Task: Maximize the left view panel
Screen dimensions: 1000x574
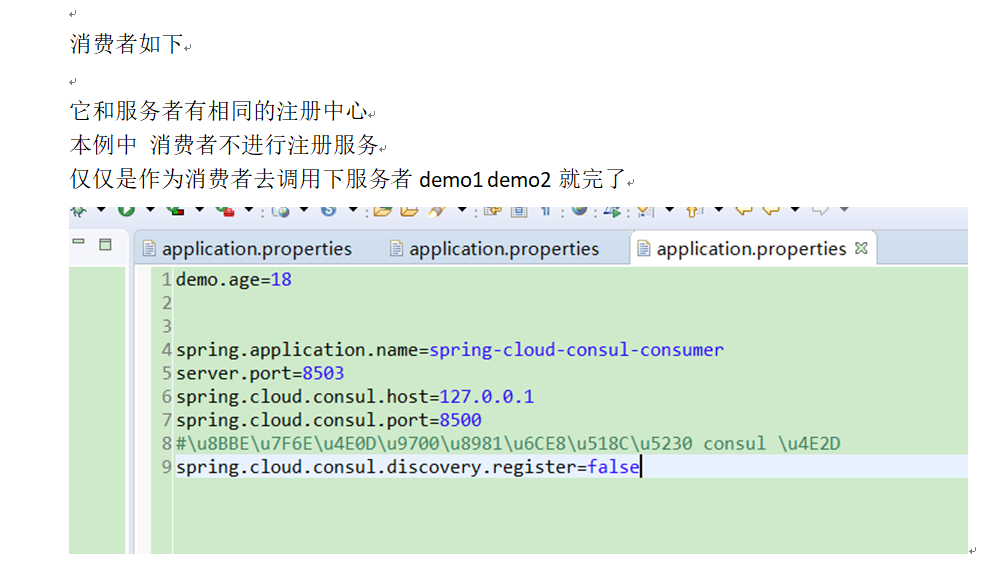Action: coord(105,244)
